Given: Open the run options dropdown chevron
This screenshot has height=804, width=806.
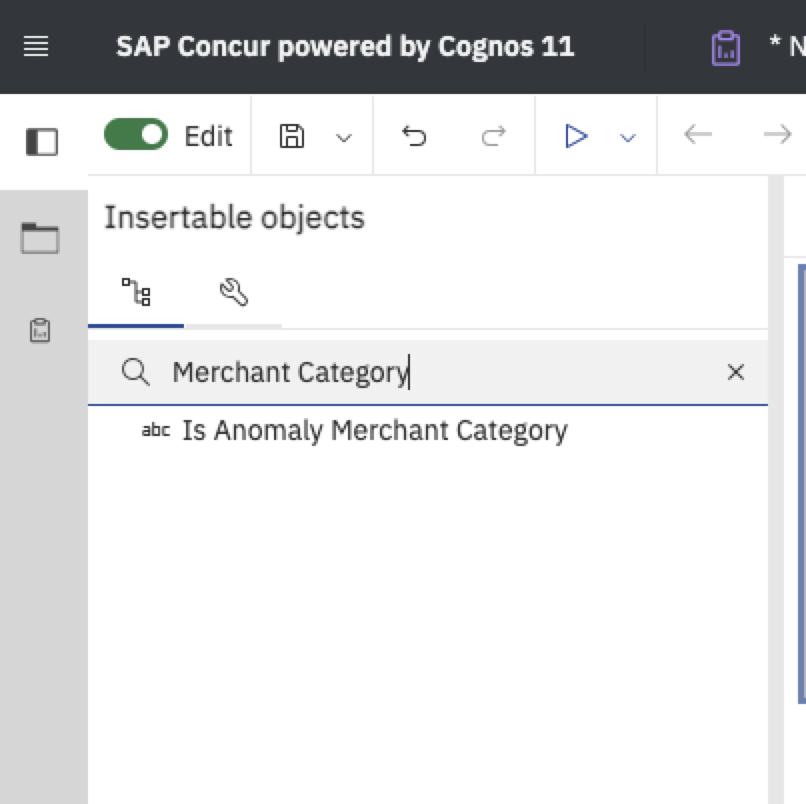Looking at the screenshot, I should coord(628,138).
